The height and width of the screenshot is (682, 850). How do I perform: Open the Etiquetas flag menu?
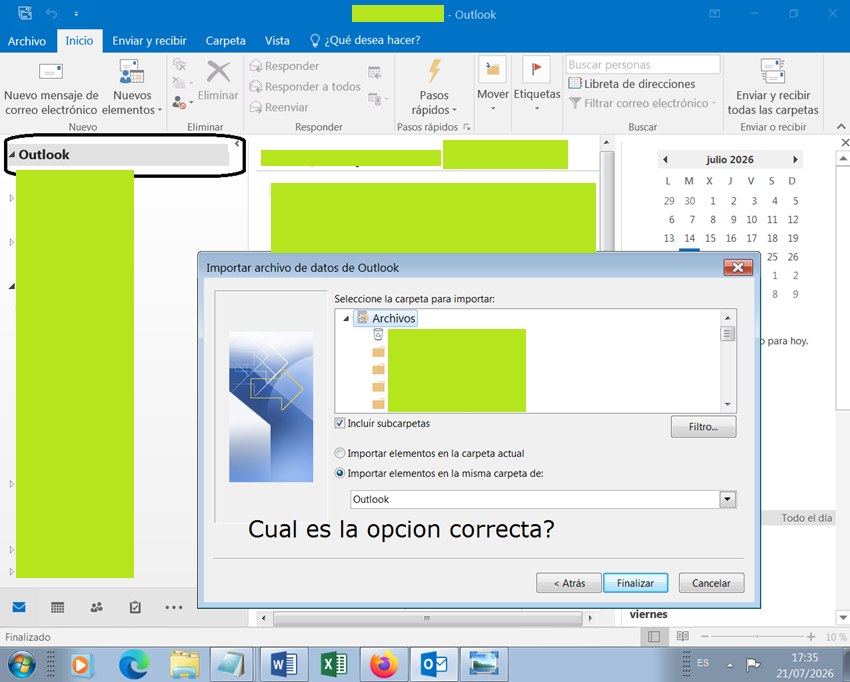(537, 84)
